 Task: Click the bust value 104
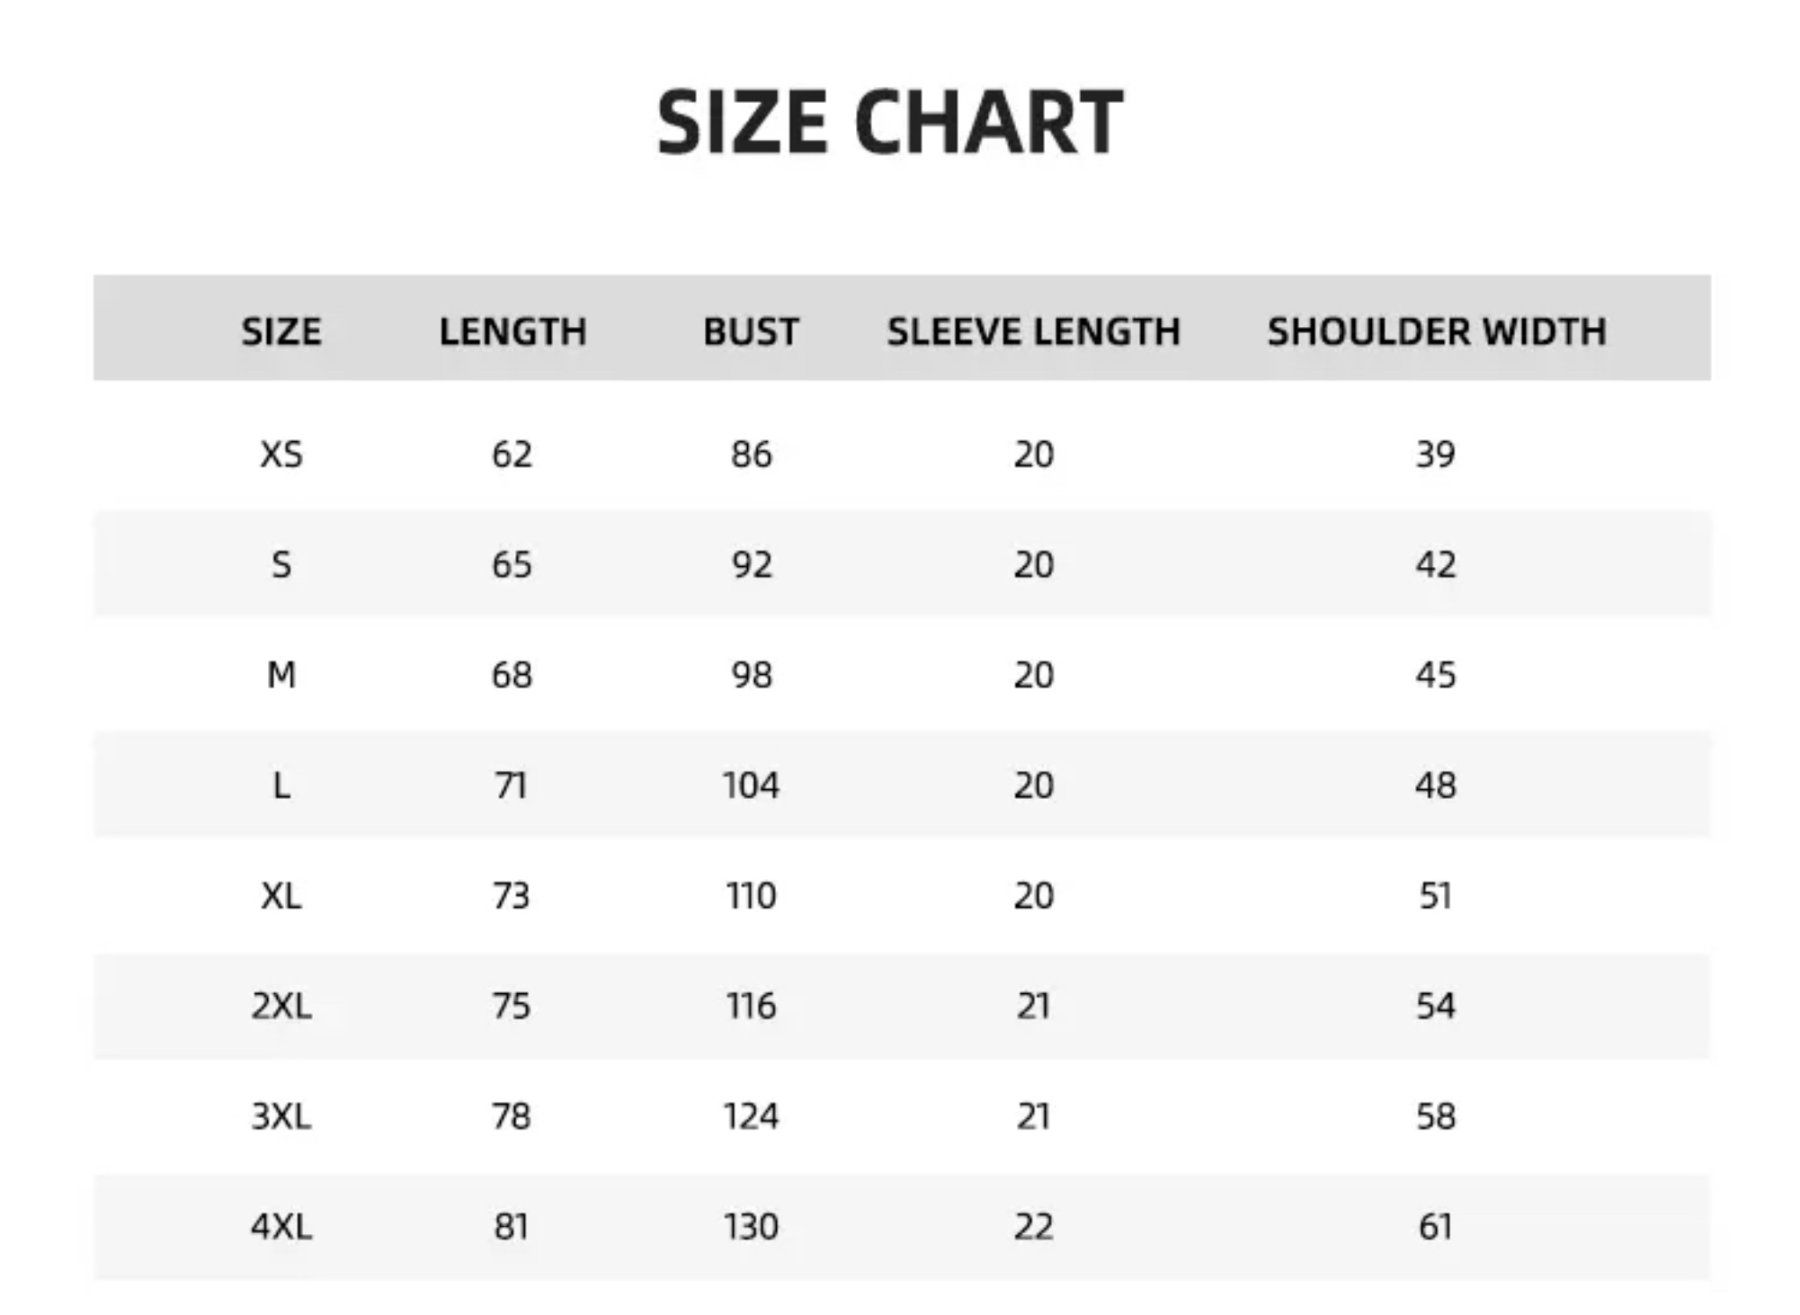[x=751, y=786]
